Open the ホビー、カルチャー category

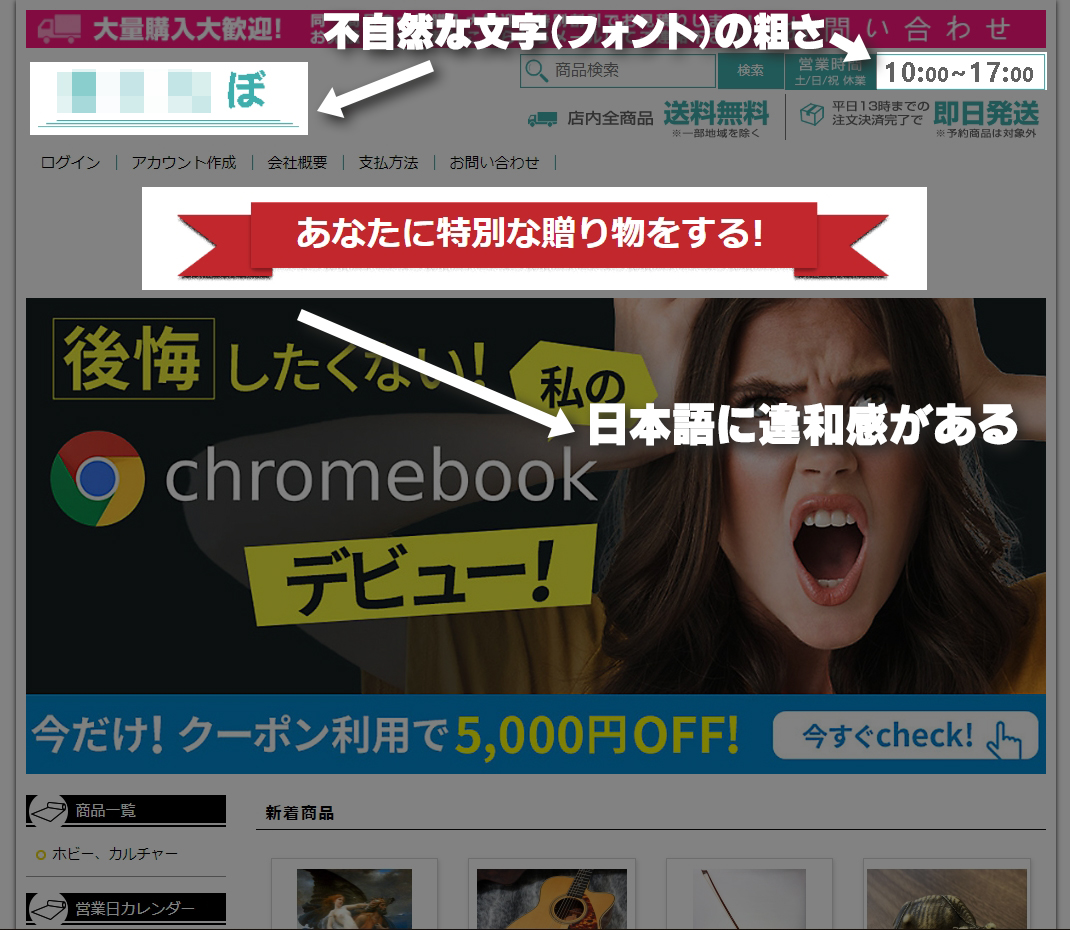coord(115,854)
